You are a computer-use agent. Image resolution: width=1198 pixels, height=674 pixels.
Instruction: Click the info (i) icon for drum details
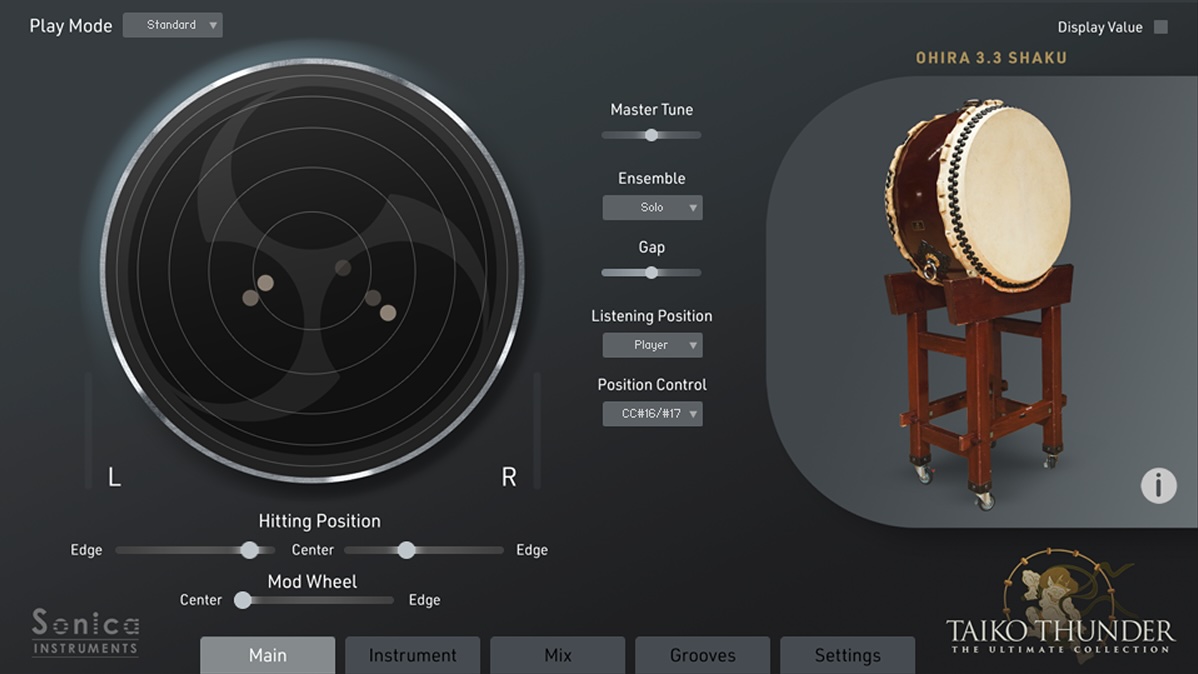[1158, 485]
